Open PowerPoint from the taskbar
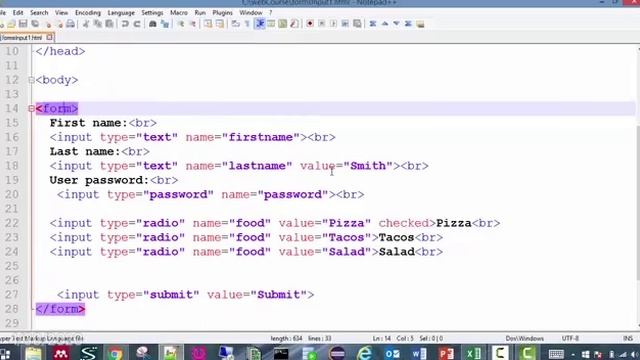The image size is (640, 360). pos(447,353)
